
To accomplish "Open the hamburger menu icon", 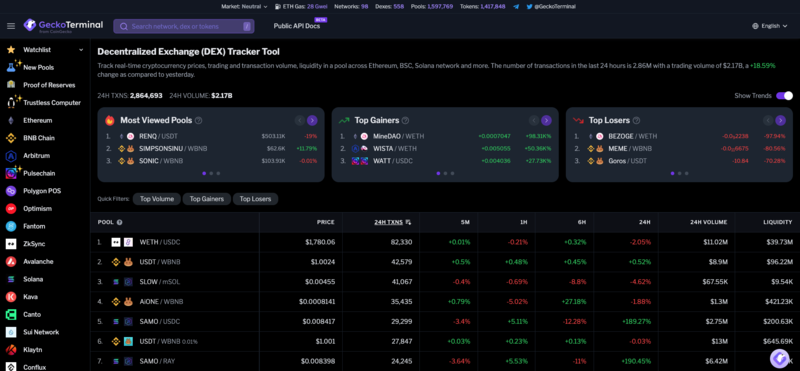I will point(11,26).
